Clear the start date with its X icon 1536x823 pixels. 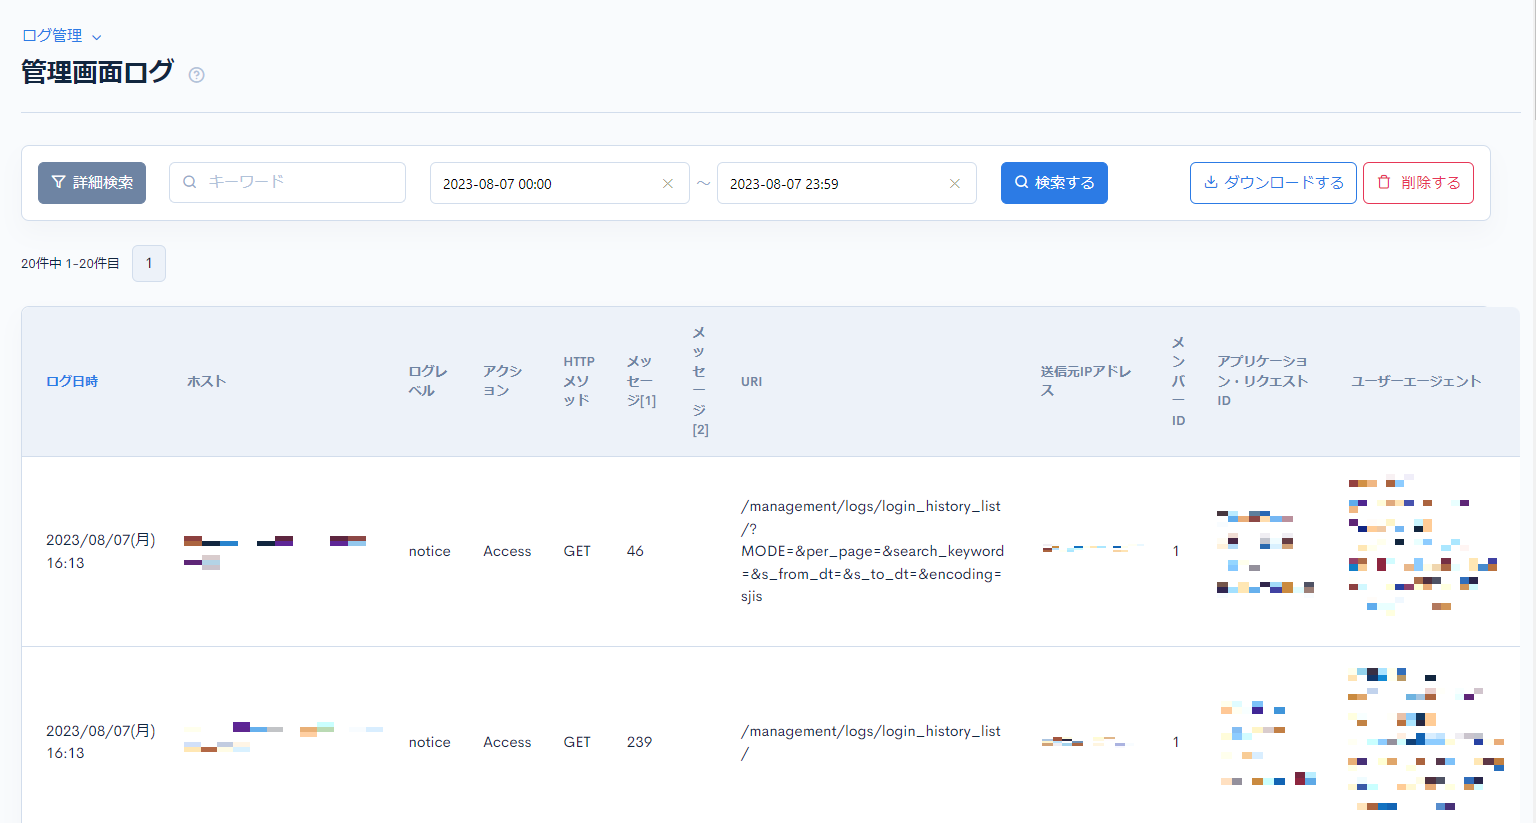(x=668, y=184)
